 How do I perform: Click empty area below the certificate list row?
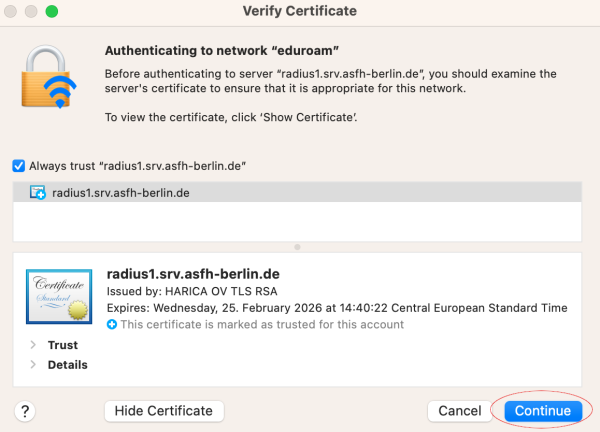297,222
